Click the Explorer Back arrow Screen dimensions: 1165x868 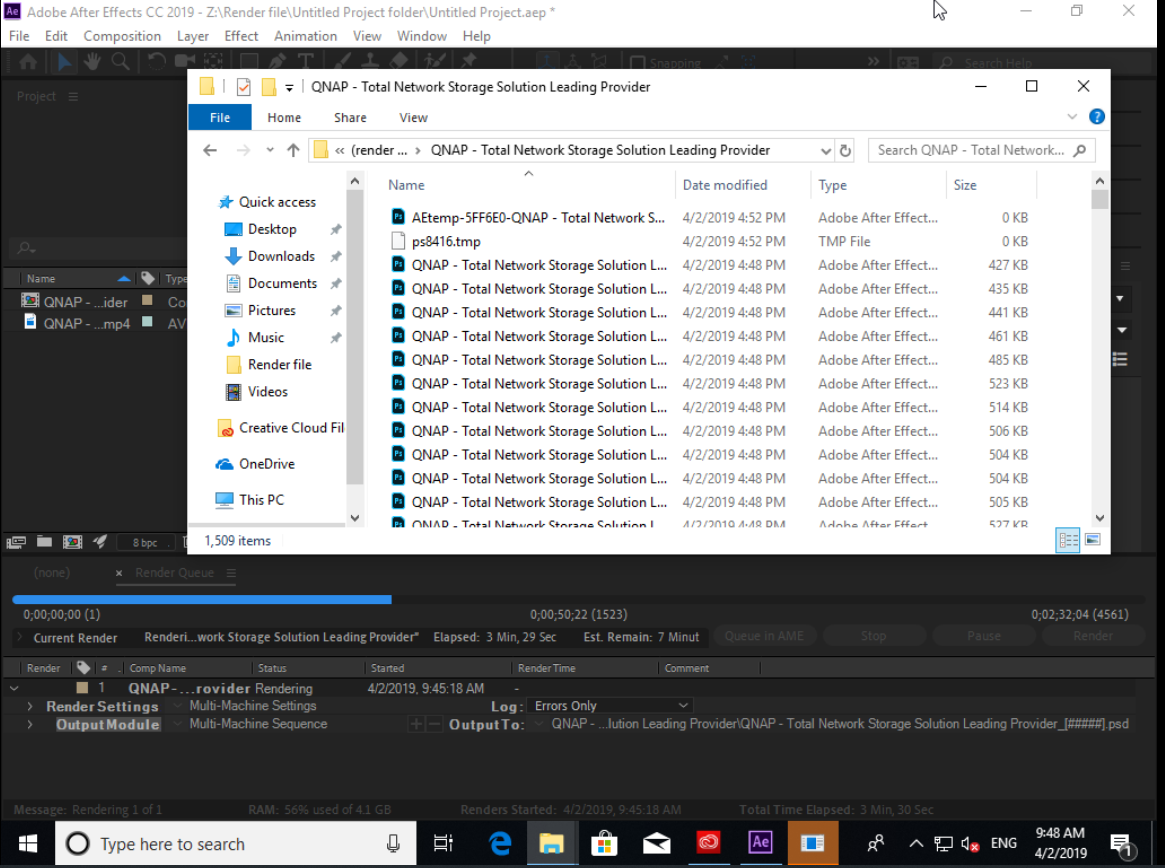click(x=210, y=150)
